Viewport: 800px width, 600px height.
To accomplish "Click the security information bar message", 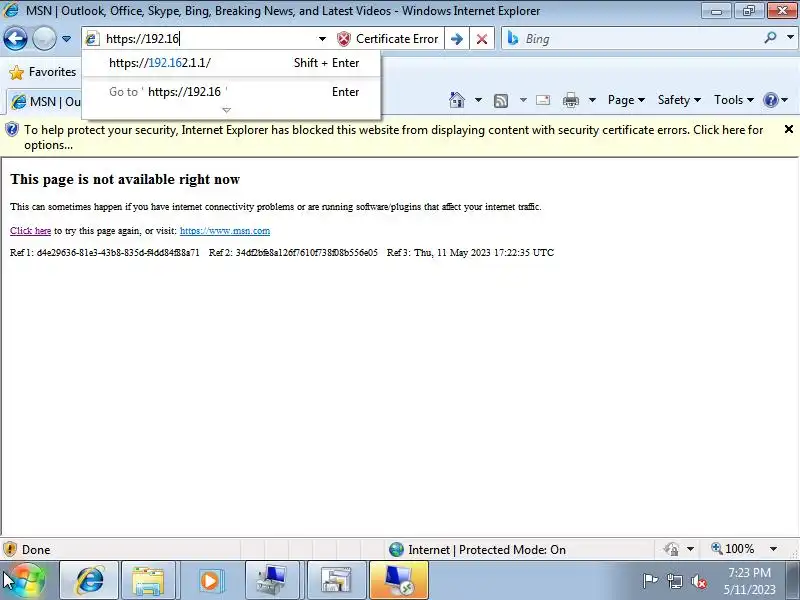I will [393, 137].
